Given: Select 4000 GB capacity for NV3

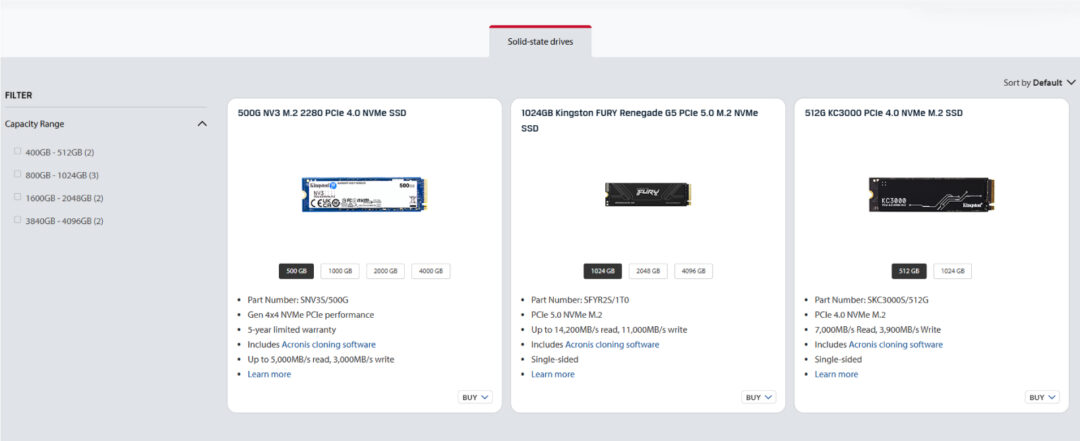Looking at the screenshot, I should pyautogui.click(x=431, y=271).
